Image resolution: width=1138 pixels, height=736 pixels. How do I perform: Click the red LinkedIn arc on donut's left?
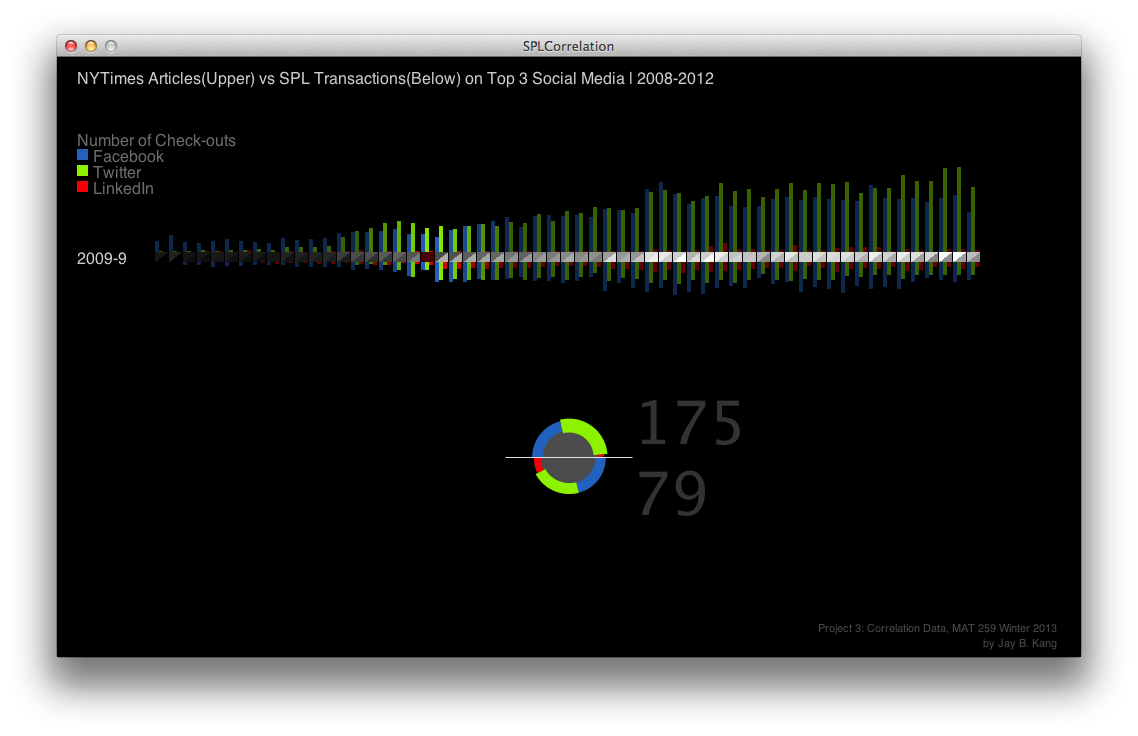tap(538, 465)
